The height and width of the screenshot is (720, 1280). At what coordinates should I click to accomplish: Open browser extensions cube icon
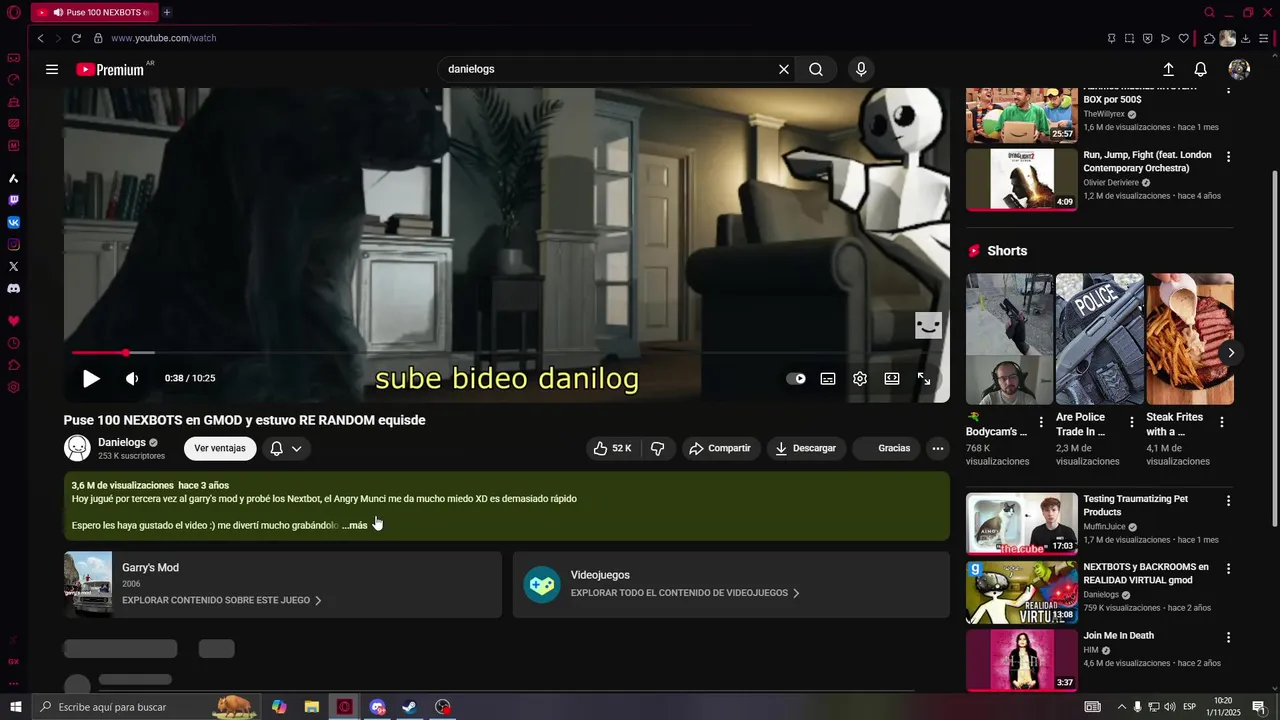point(1209,38)
